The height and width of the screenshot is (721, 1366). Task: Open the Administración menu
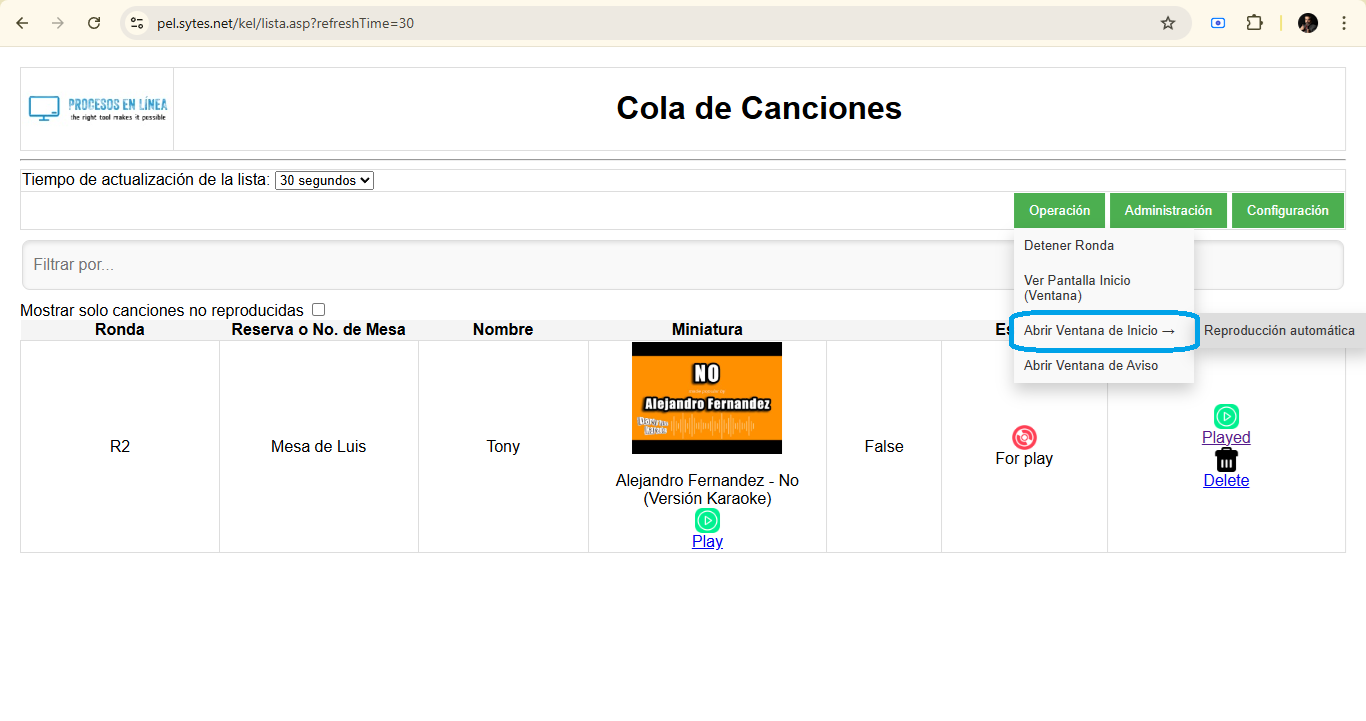pos(1168,210)
